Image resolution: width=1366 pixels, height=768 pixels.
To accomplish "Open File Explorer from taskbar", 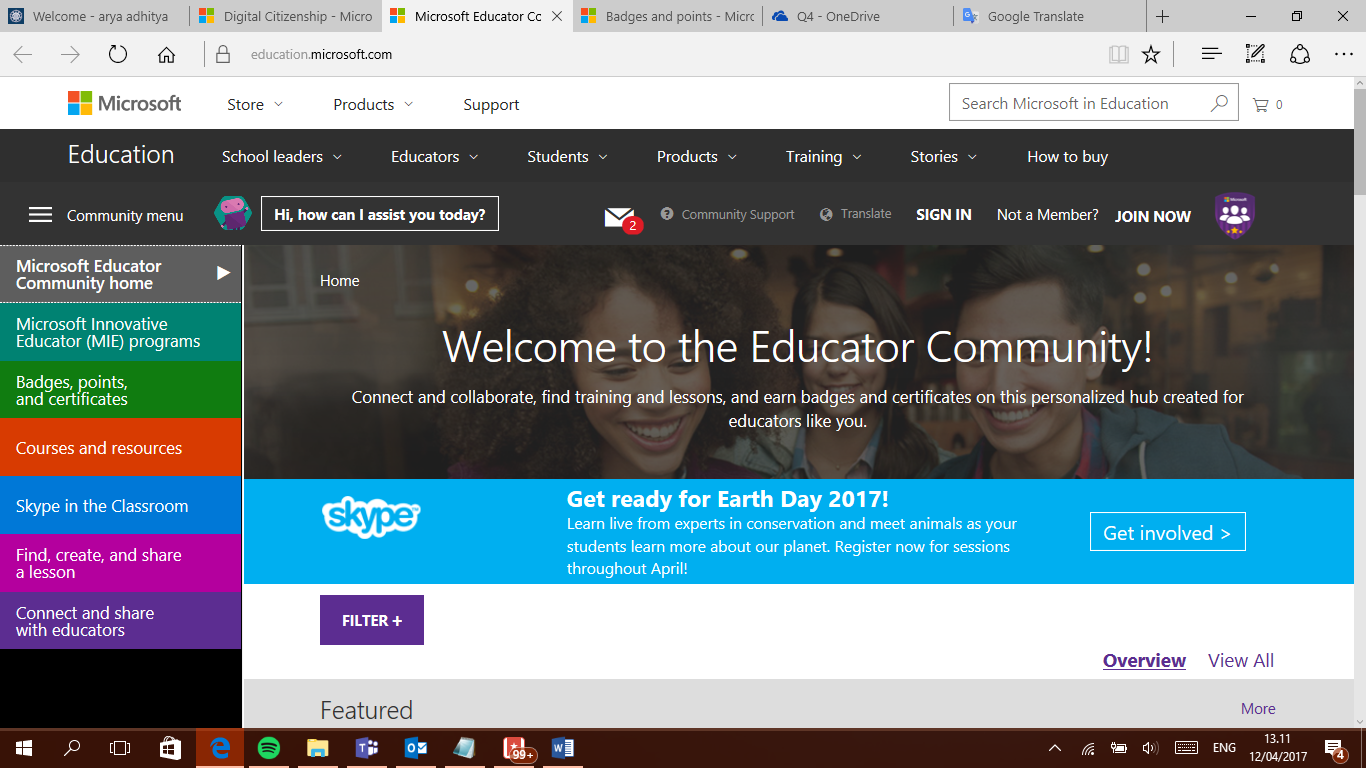I will coord(317,748).
